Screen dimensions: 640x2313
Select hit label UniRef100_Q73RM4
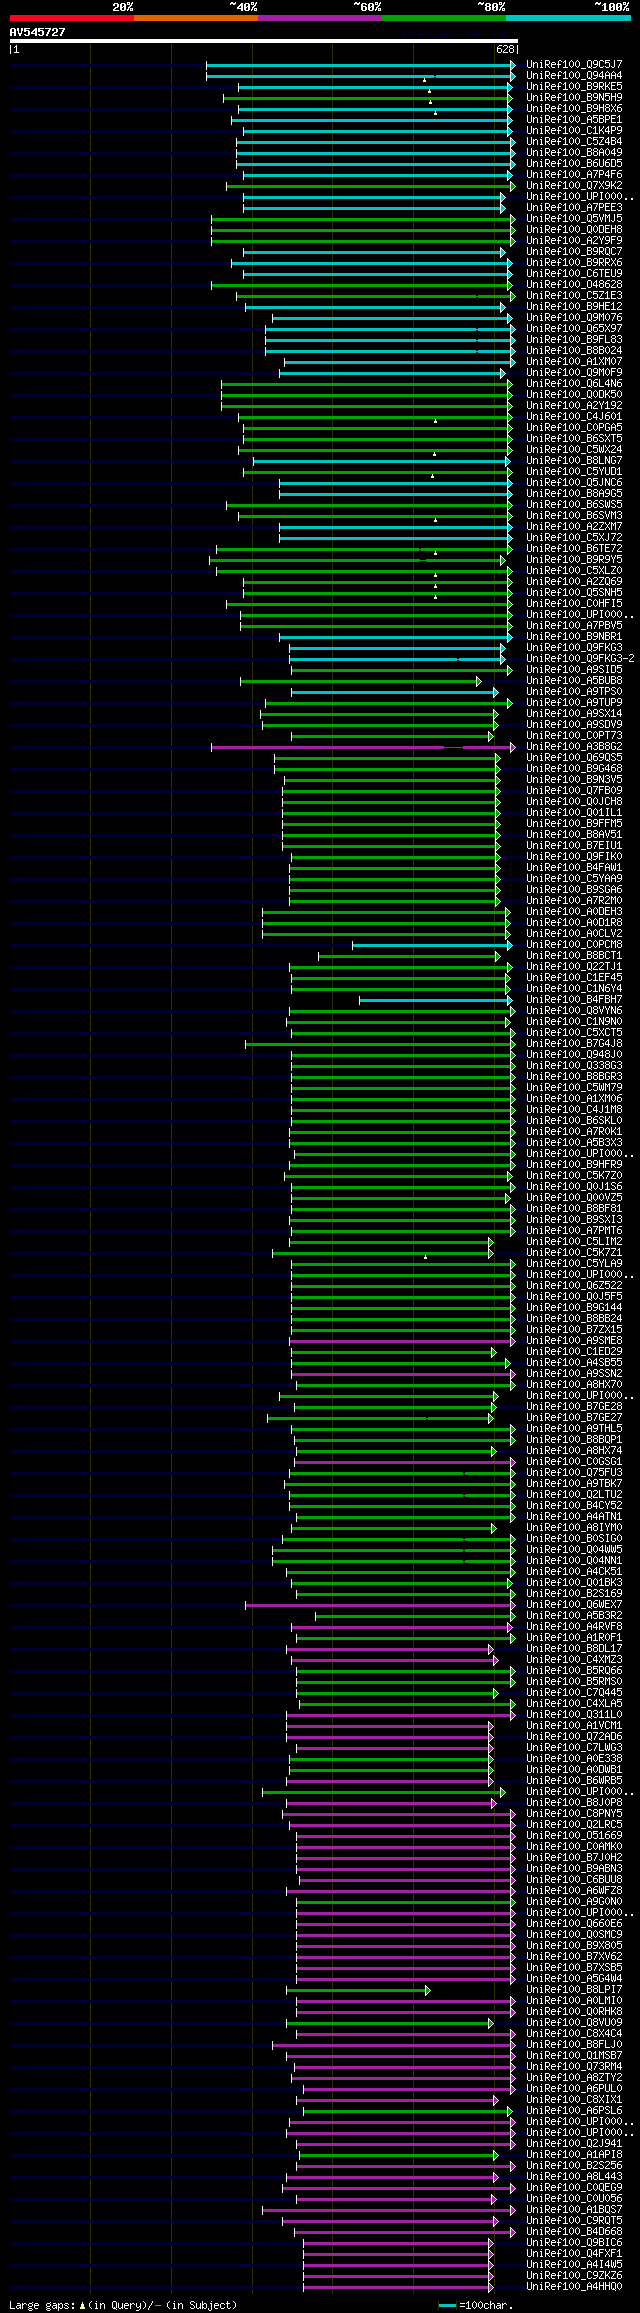coord(574,2066)
